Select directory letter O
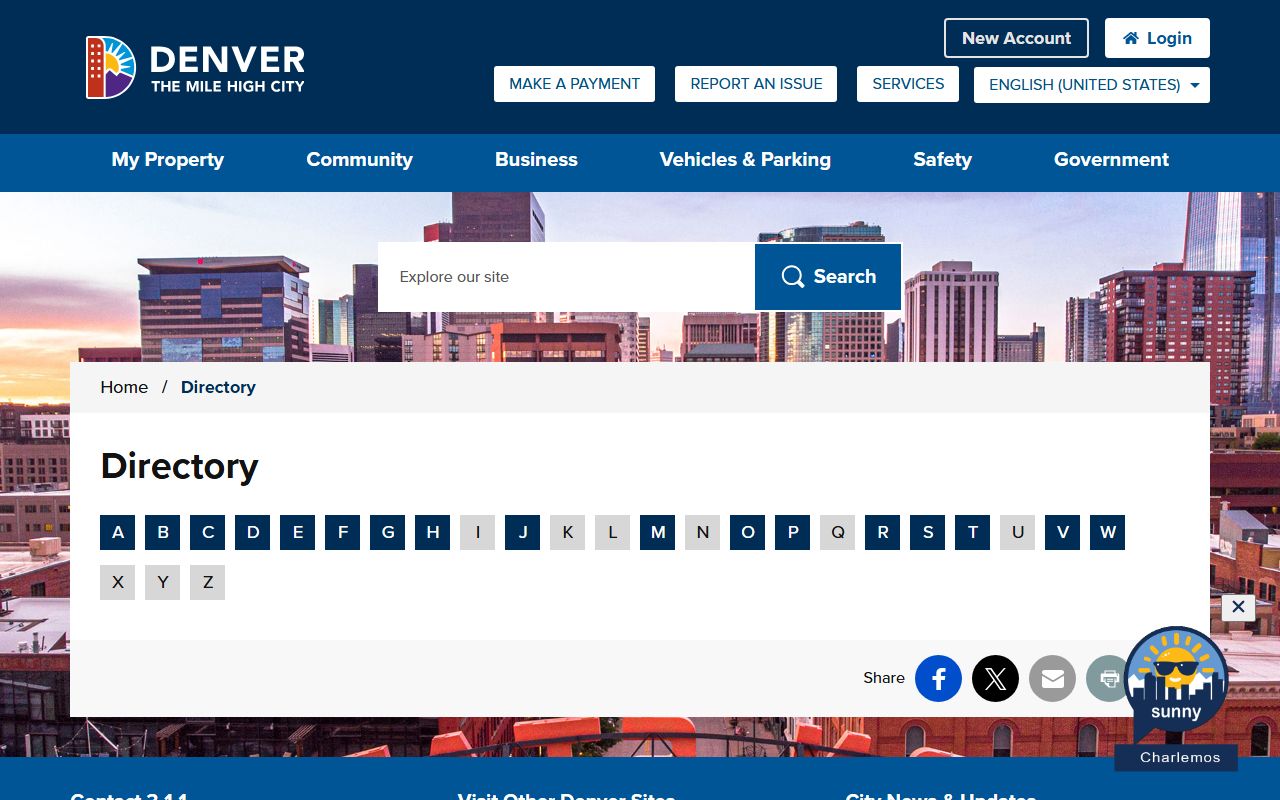Screen dimensions: 1280x800 coord(747,532)
